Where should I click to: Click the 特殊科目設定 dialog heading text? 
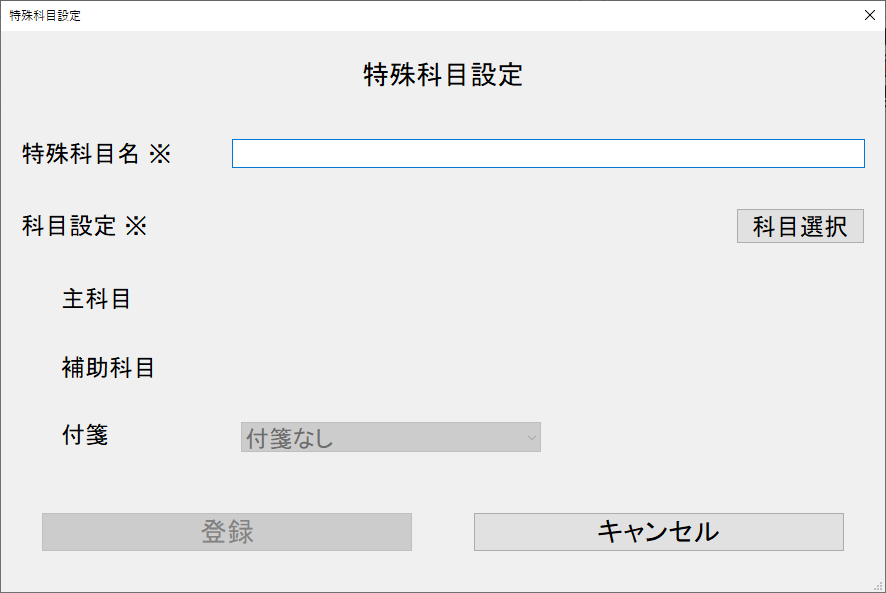tap(443, 74)
